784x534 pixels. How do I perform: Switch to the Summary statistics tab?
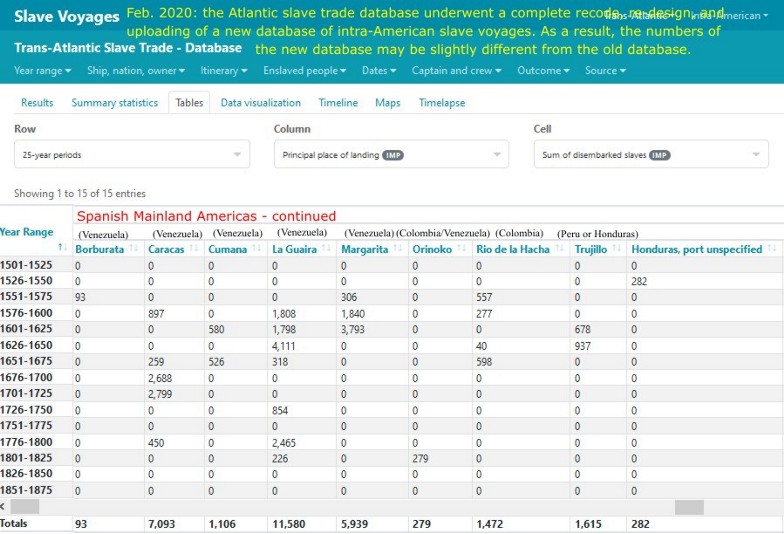[114, 103]
